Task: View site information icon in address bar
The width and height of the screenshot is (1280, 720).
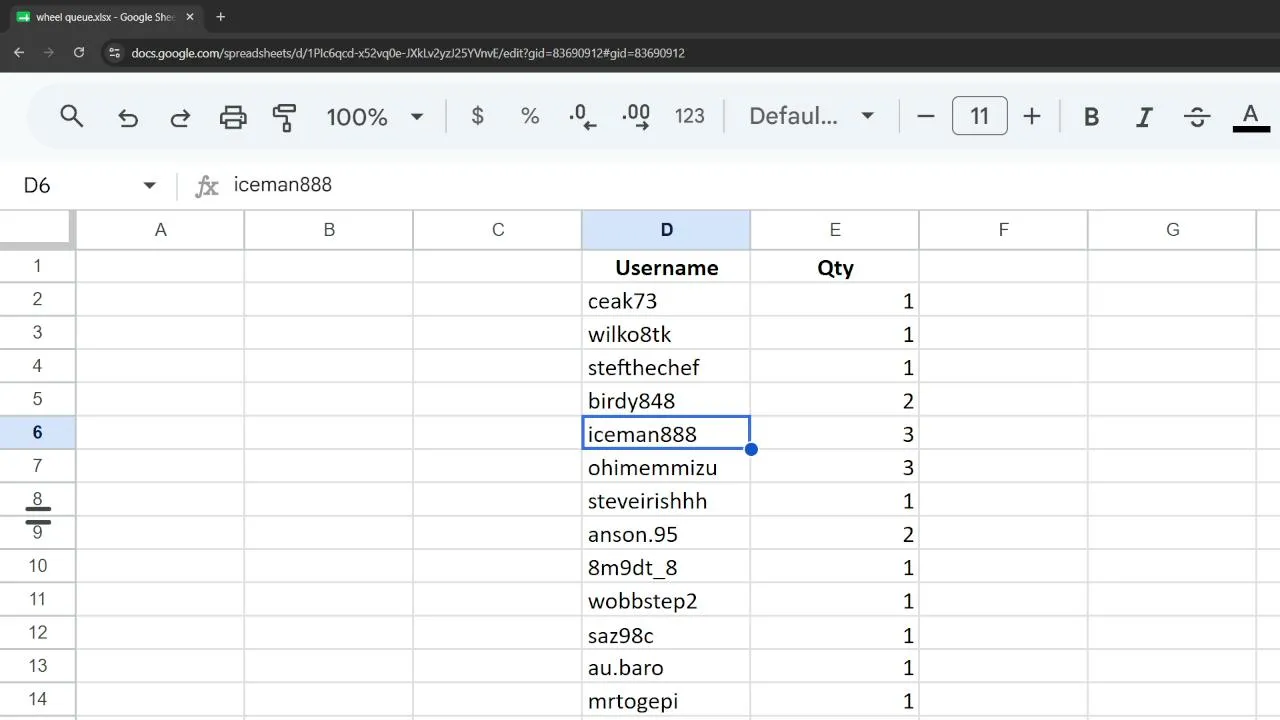Action: pos(114,53)
